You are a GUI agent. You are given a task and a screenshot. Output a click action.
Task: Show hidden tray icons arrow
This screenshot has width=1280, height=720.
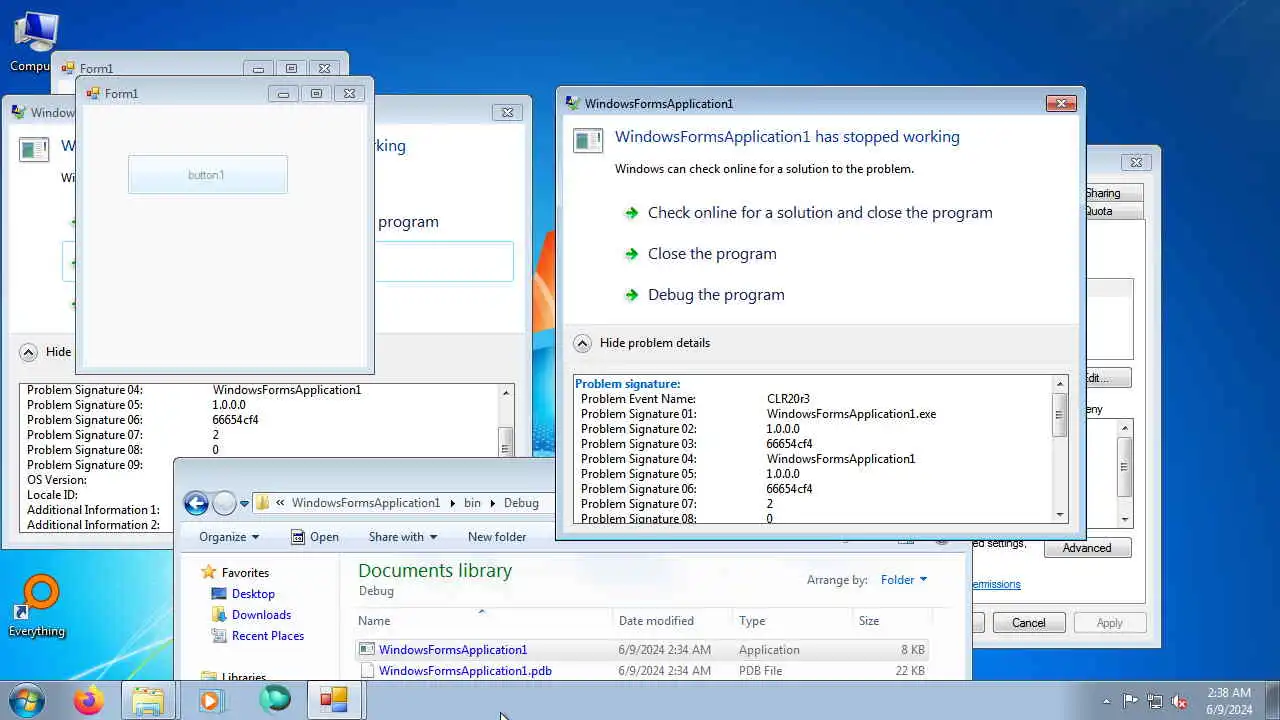tap(1106, 702)
